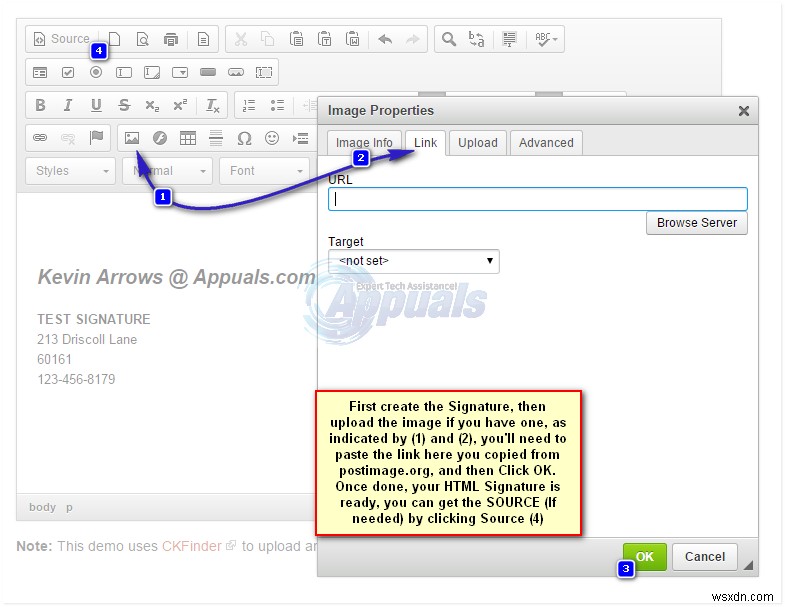
Task: Click Paste from Word icon
Action: [352, 39]
